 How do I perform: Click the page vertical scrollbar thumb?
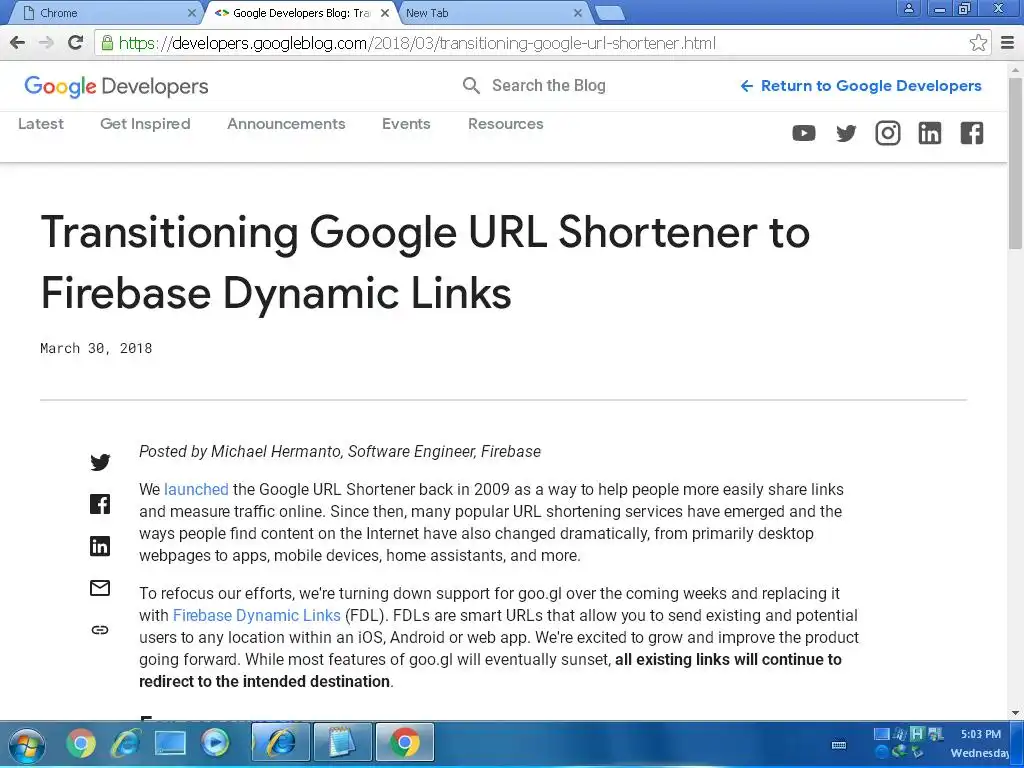pos(1015,163)
